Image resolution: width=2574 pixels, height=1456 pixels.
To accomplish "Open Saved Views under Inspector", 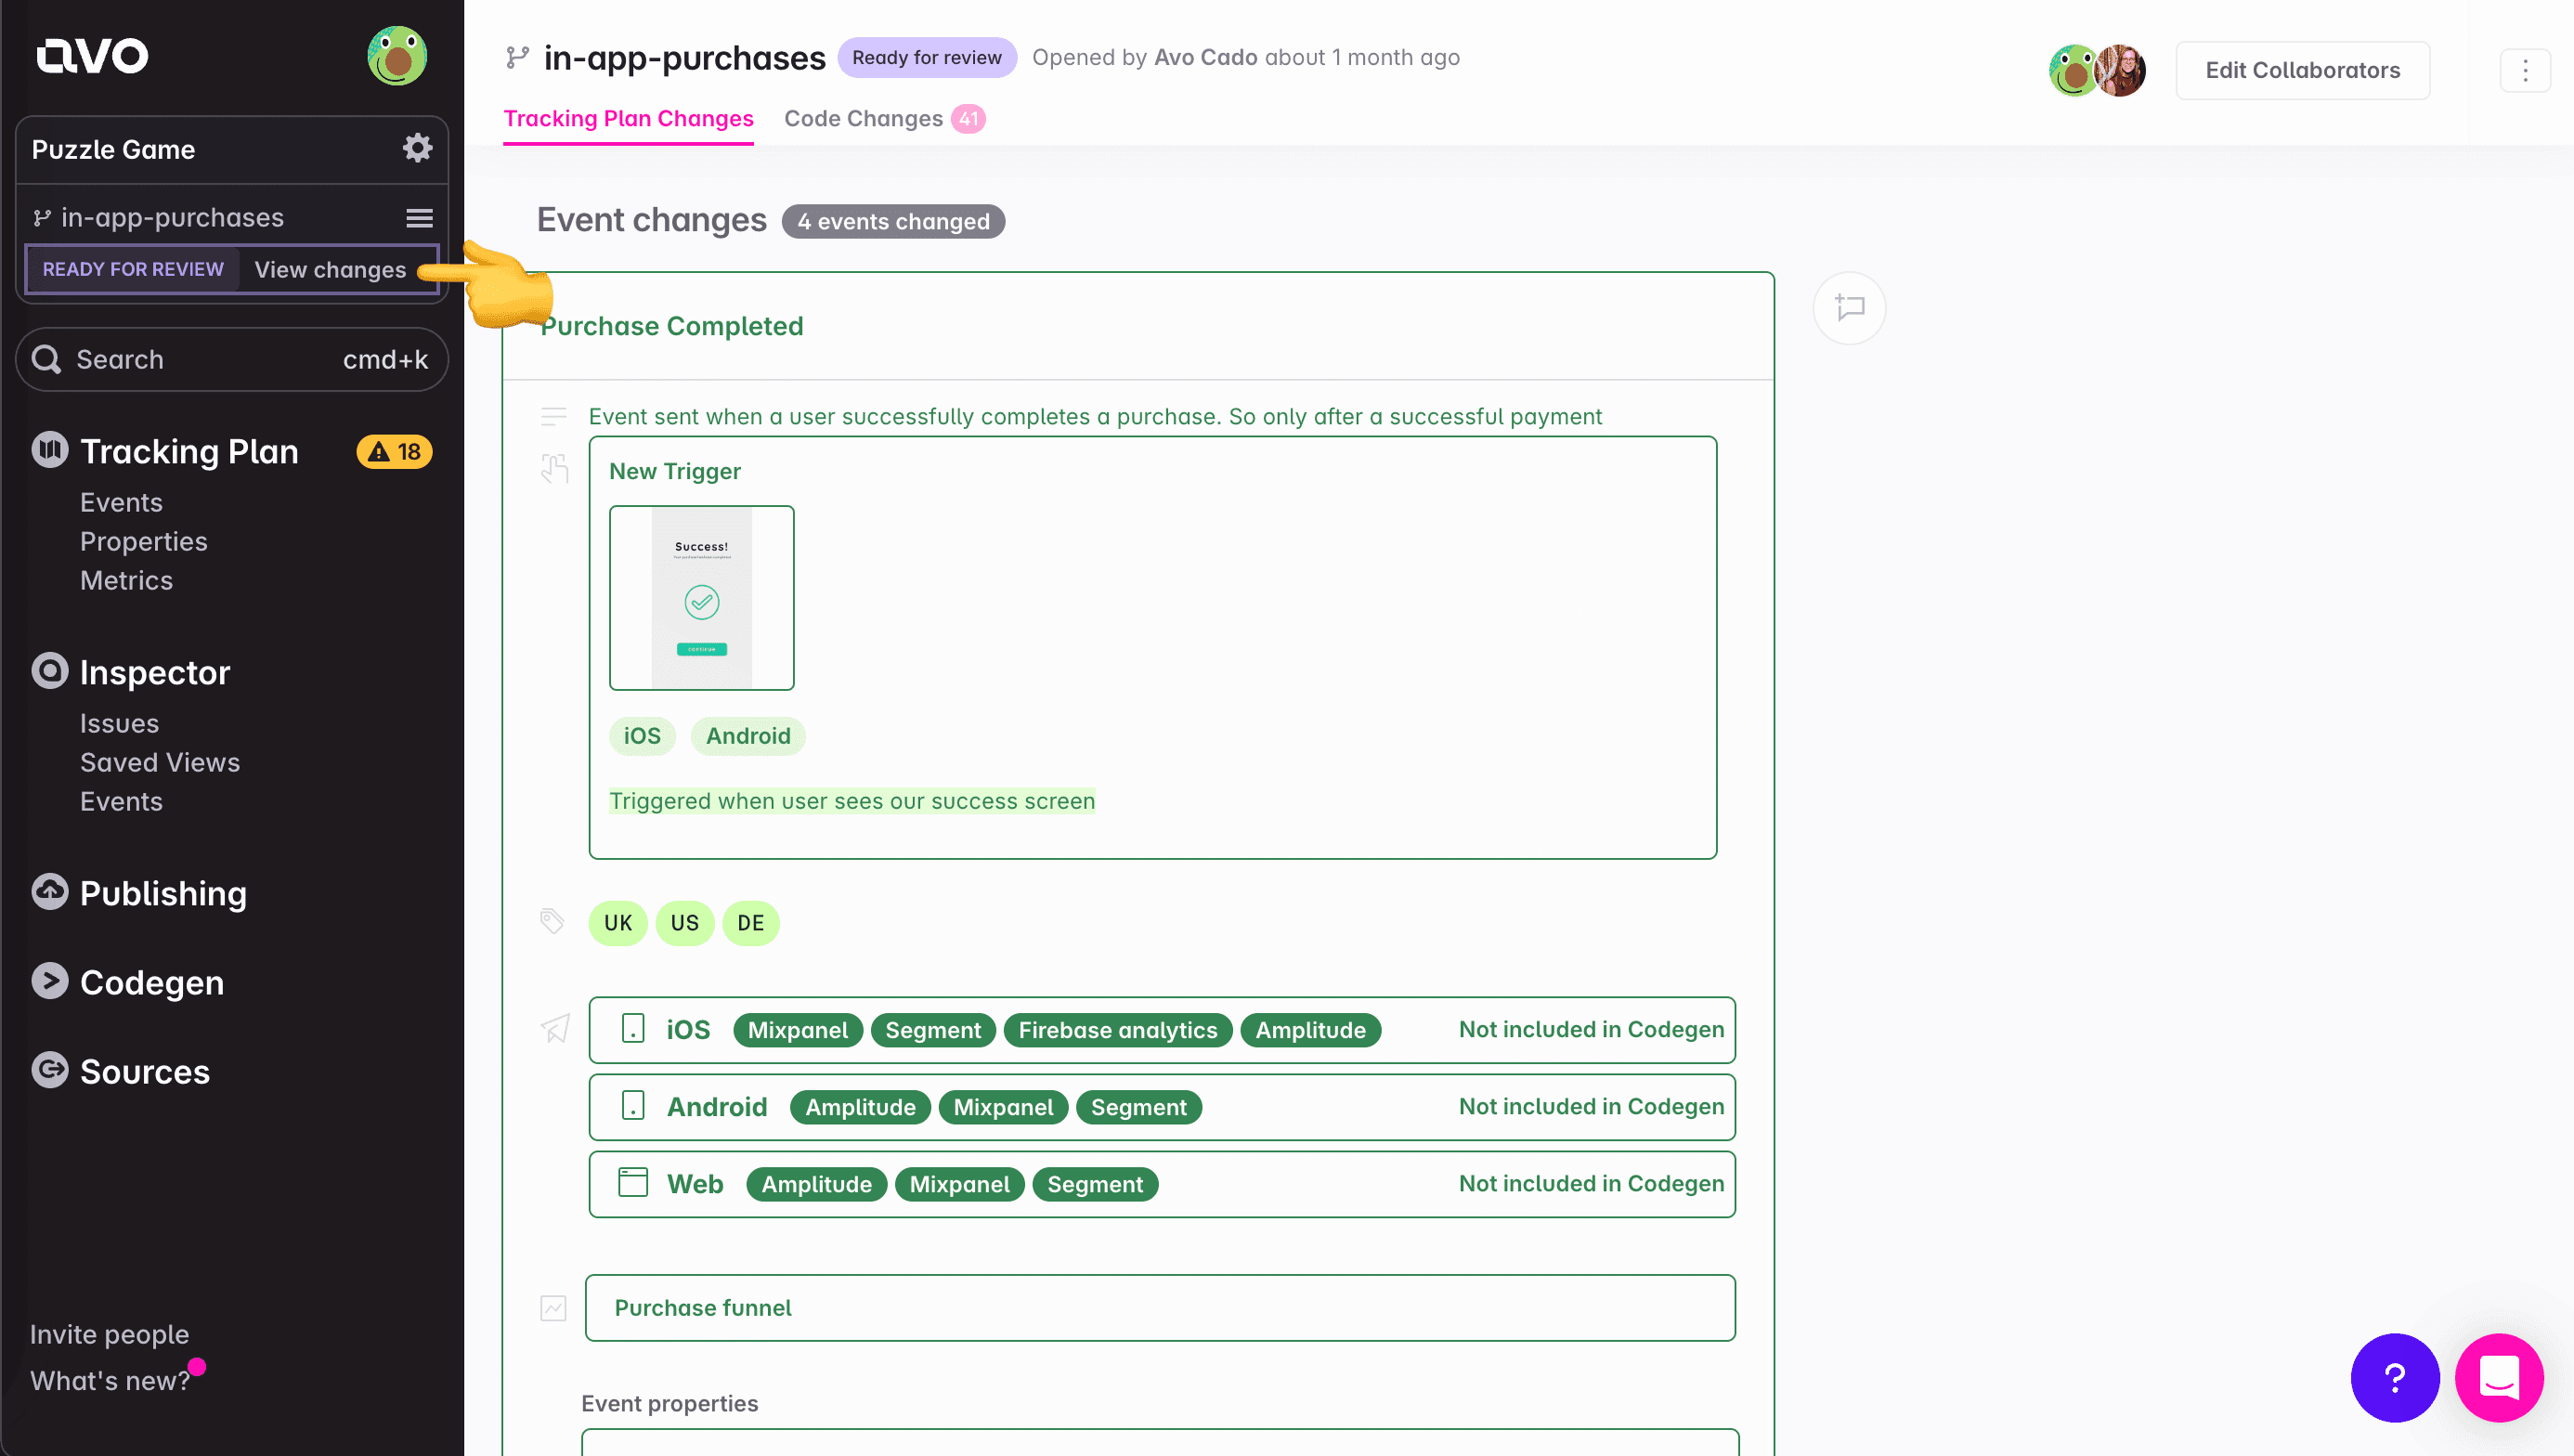I will click(160, 763).
